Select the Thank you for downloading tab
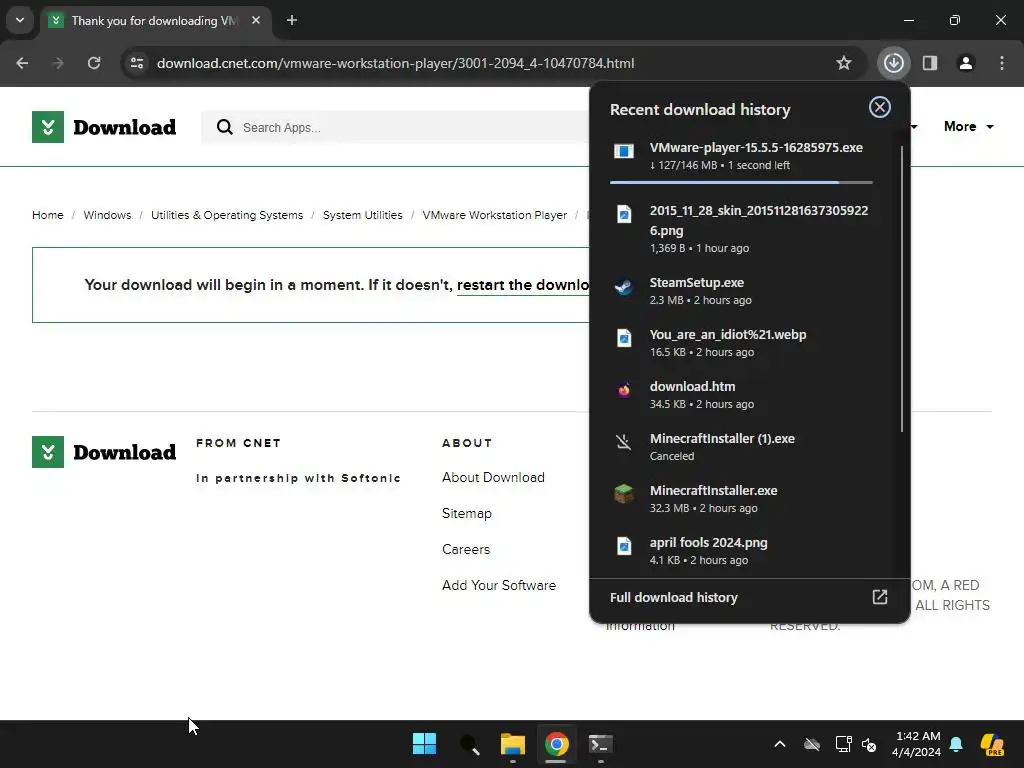1024x768 pixels. tap(154, 21)
